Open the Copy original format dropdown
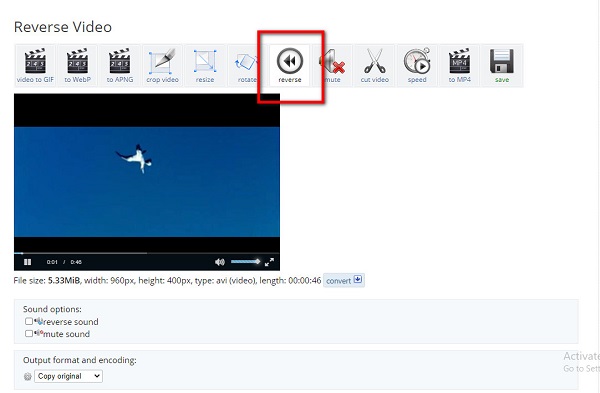Viewport: 600px width, 393px height. click(68, 376)
